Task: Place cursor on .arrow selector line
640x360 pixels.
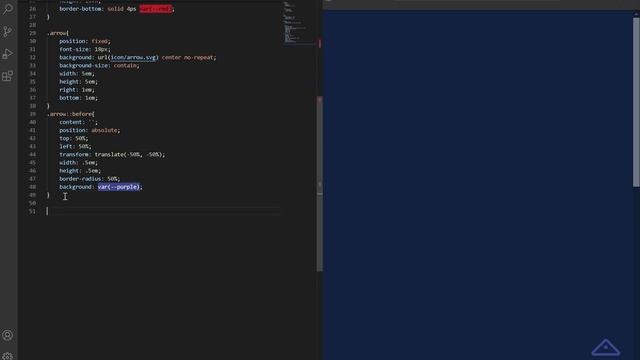Action: (58, 33)
